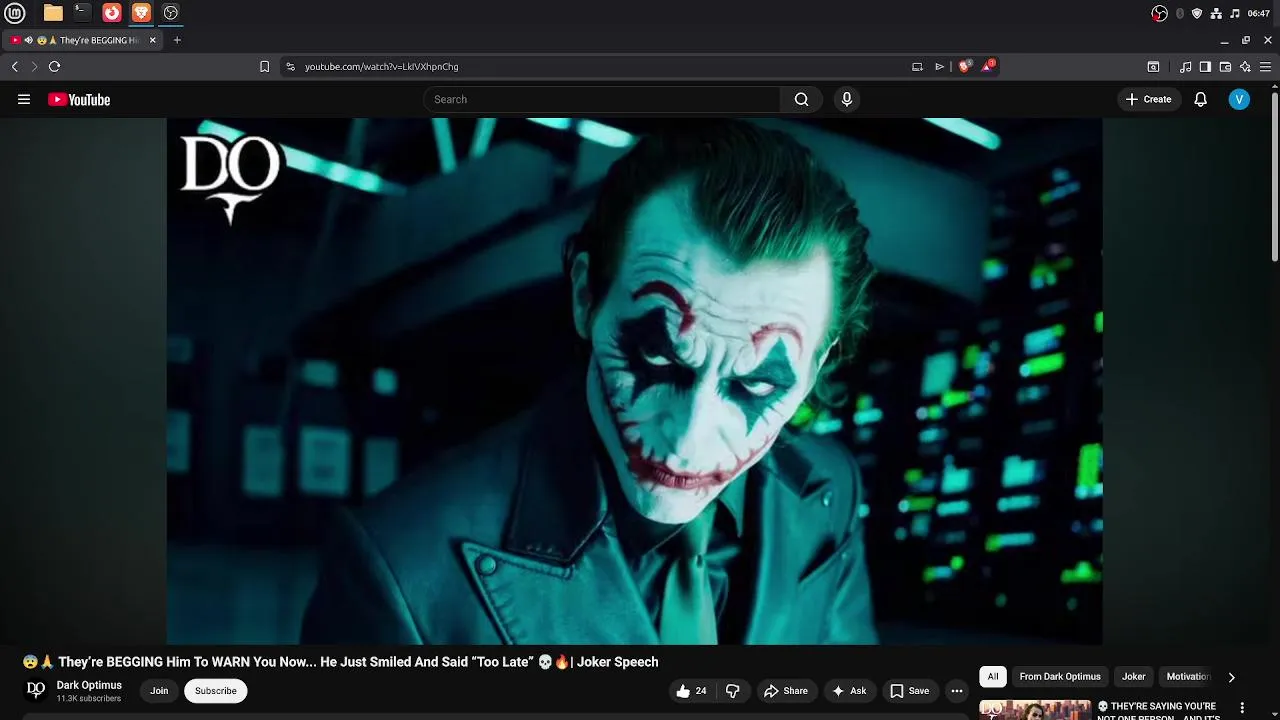Open more actions three-dot menu
This screenshot has width=1280, height=720.
(x=957, y=691)
